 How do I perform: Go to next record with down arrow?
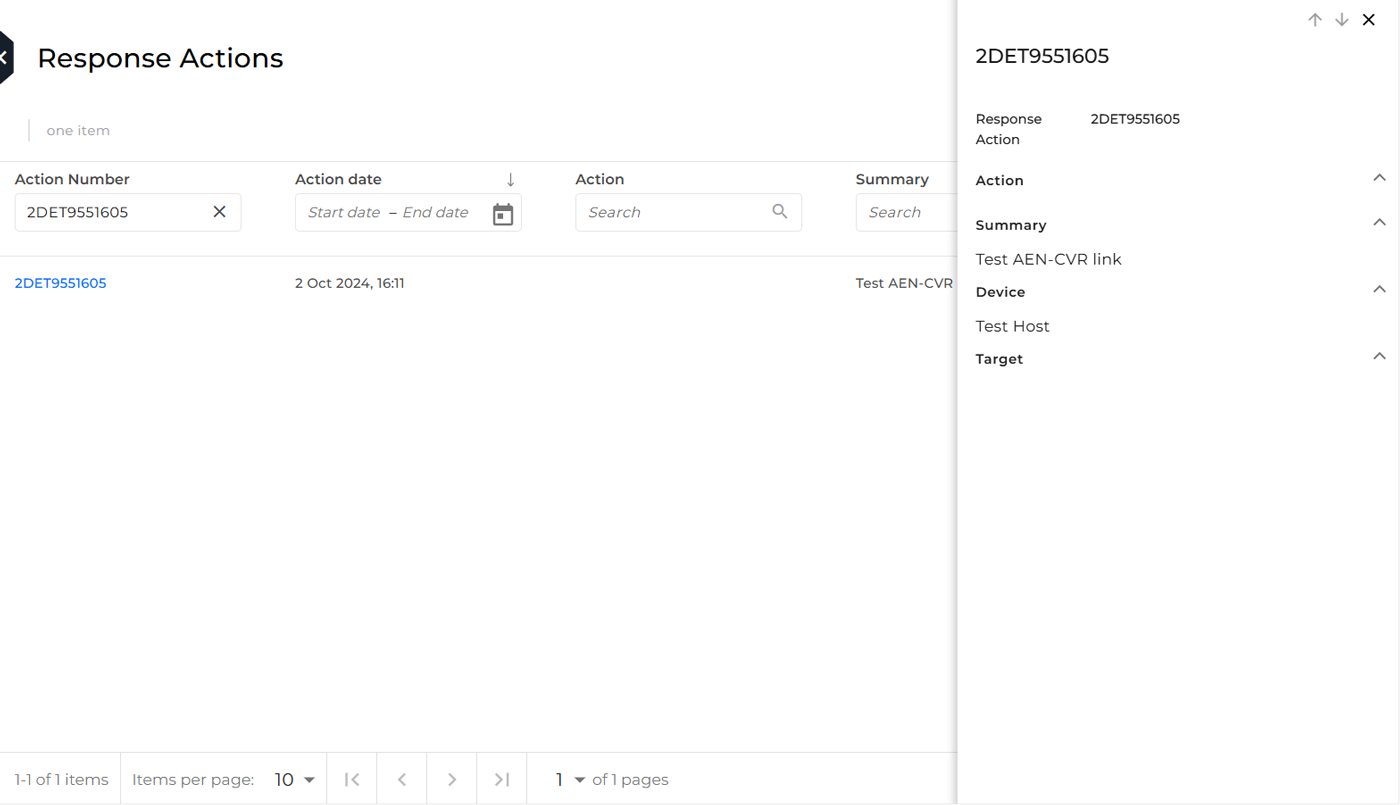pyautogui.click(x=1342, y=20)
